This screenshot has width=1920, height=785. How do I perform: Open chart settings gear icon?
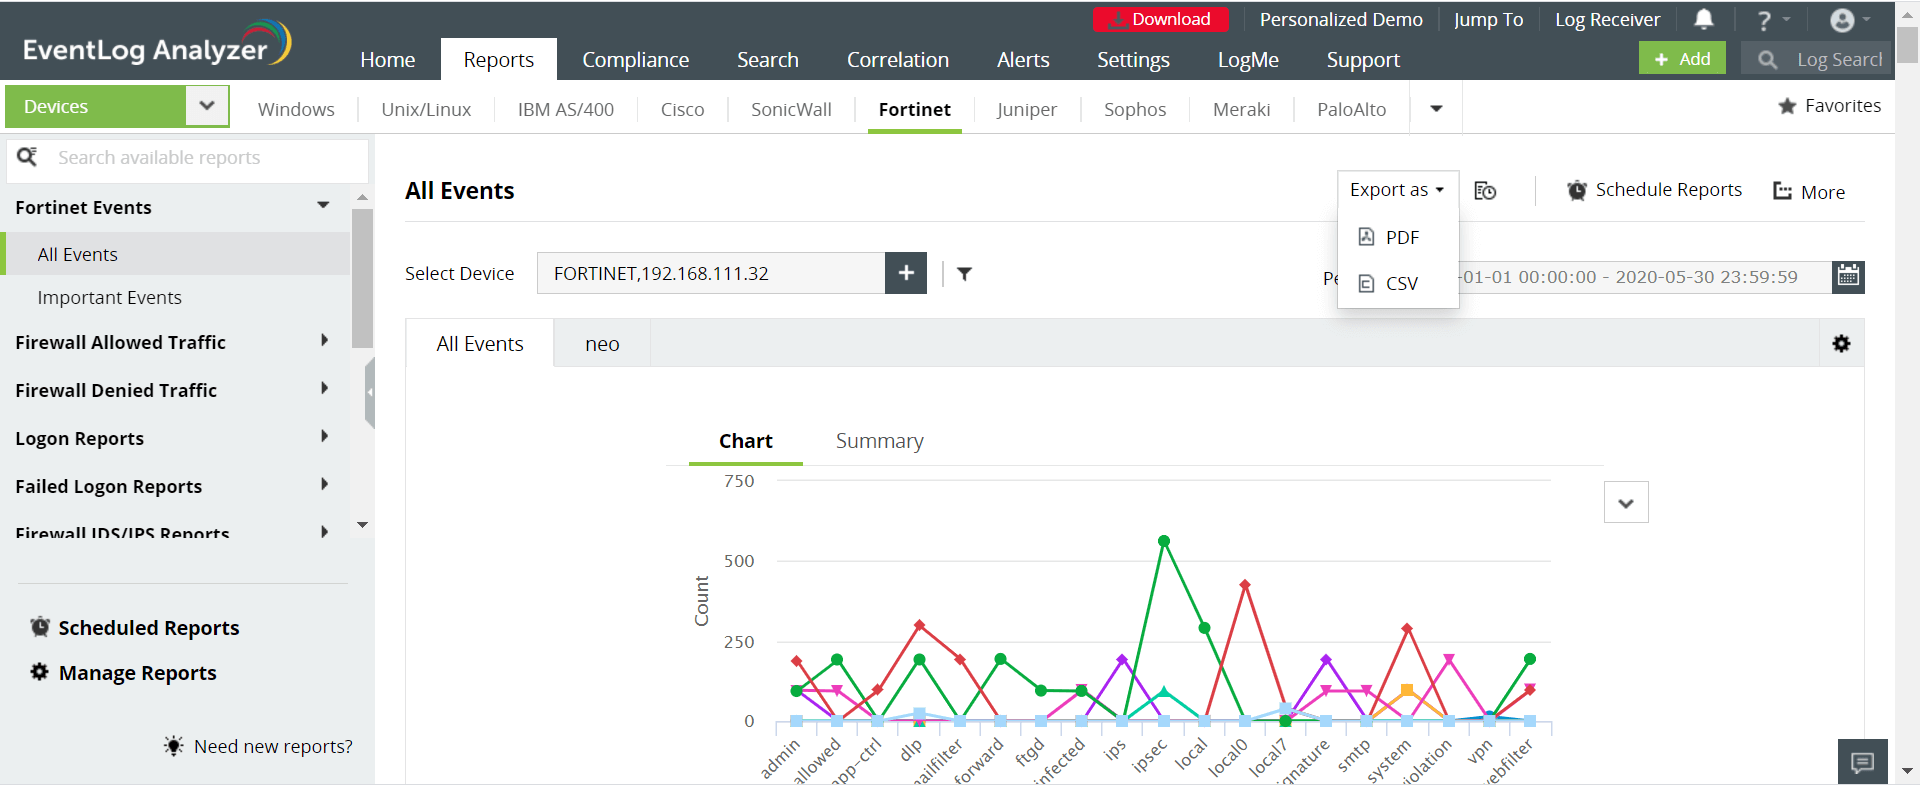1841,344
